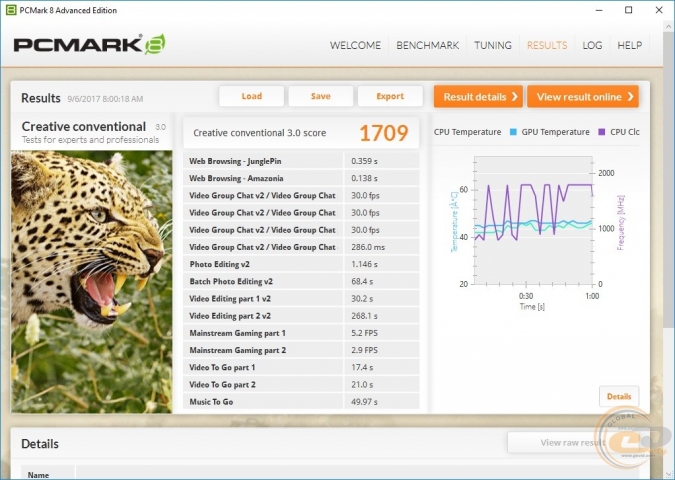Open Result details
675x480 pixels.
pyautogui.click(x=478, y=96)
